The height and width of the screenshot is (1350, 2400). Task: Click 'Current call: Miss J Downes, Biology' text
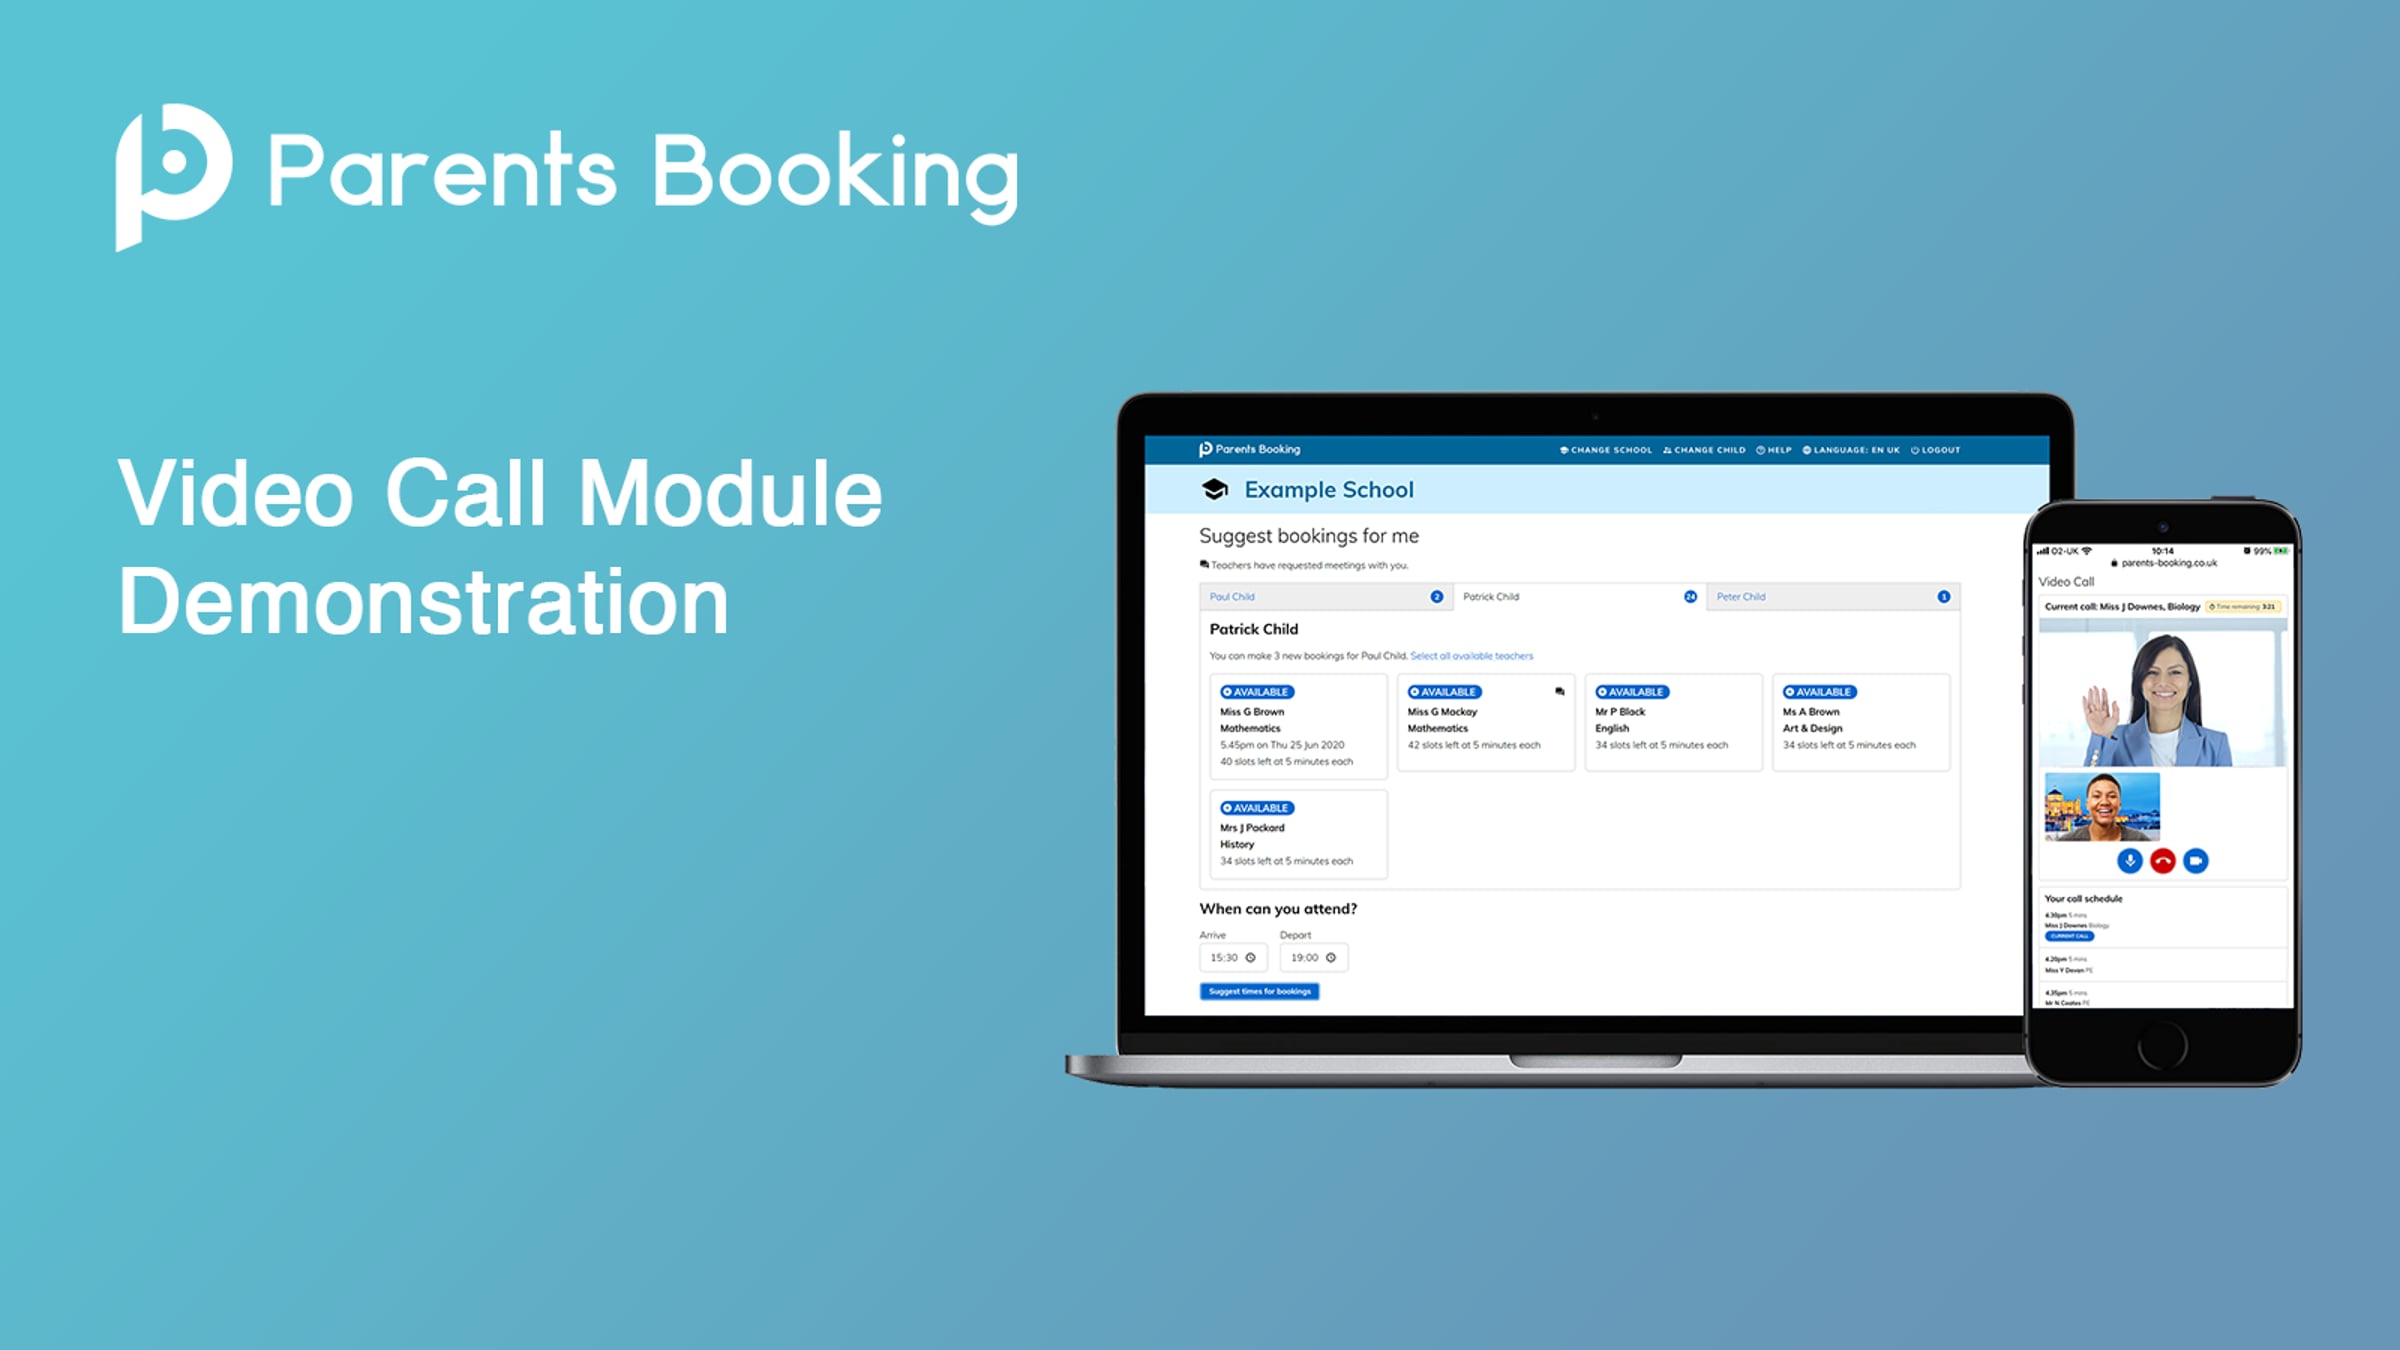(2122, 607)
